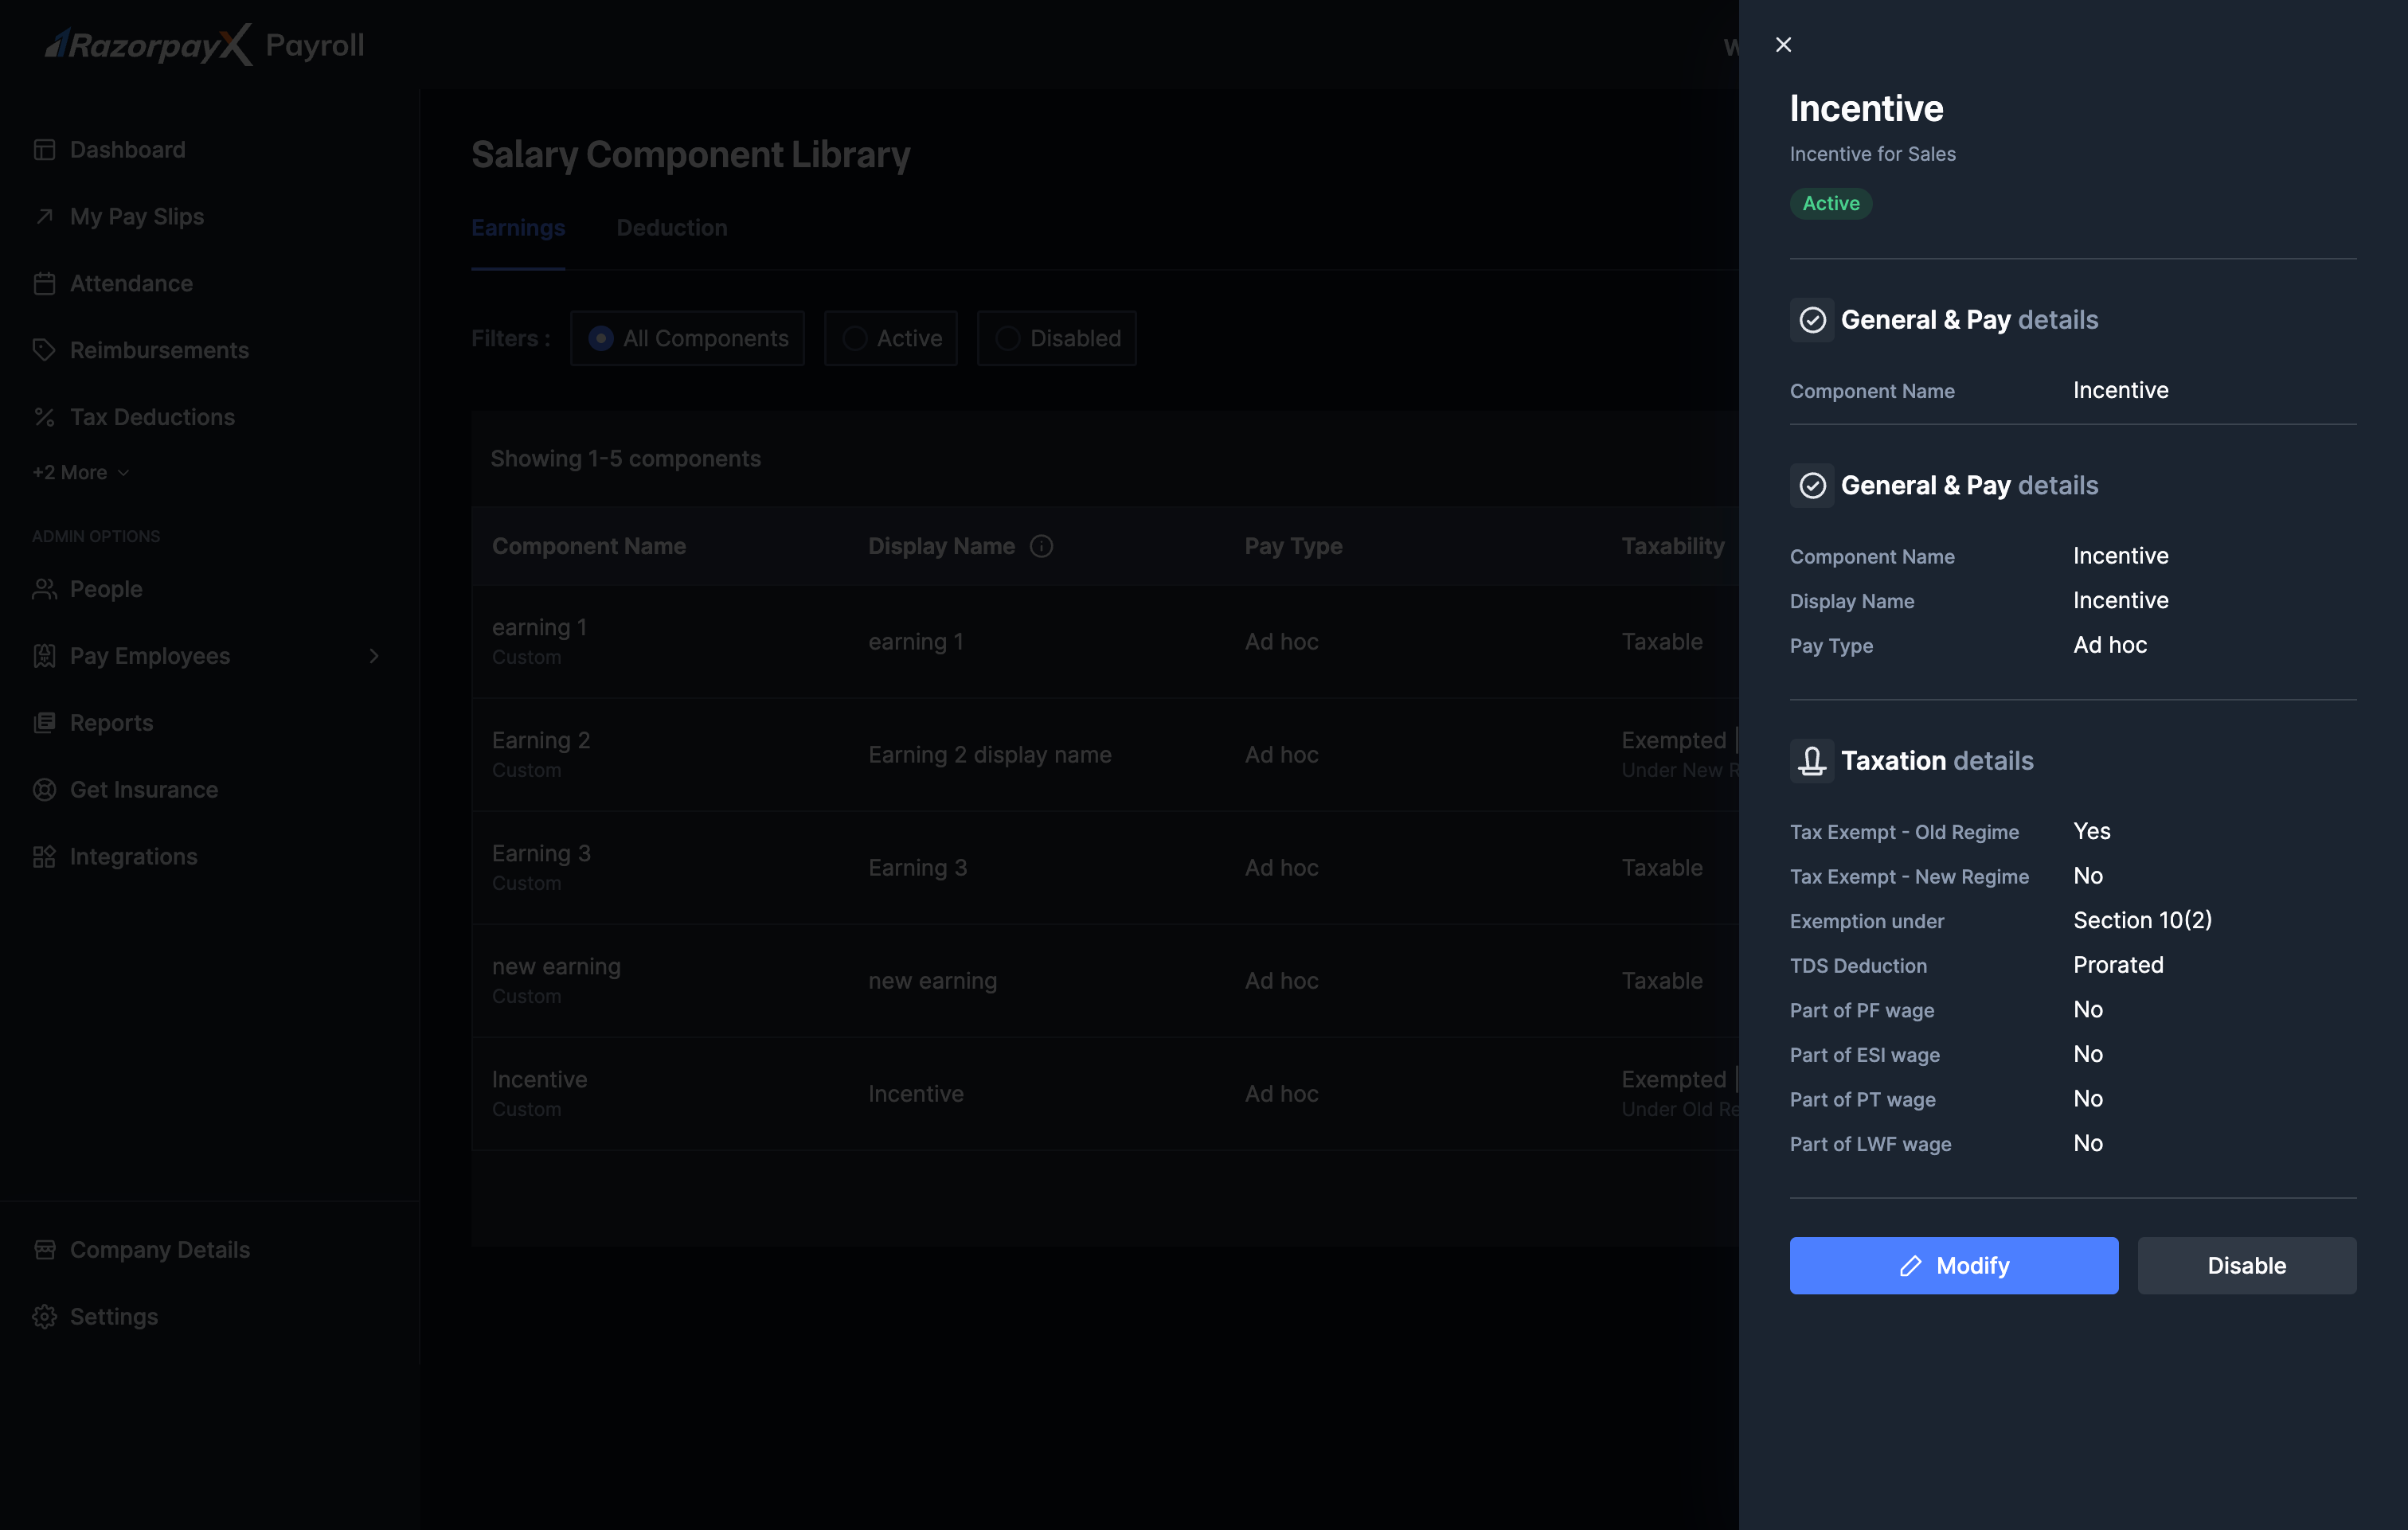Select the All Components radio filter
The image size is (2408, 1530).
[x=600, y=339]
